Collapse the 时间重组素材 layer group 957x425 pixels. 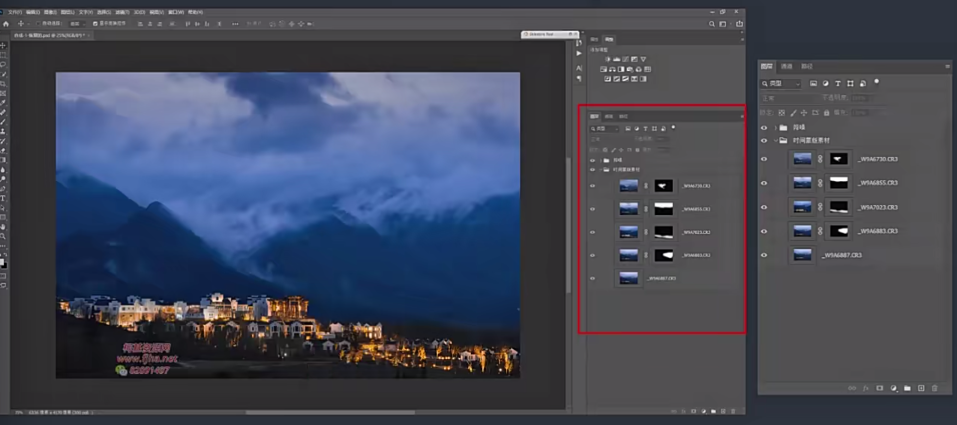coord(773,141)
